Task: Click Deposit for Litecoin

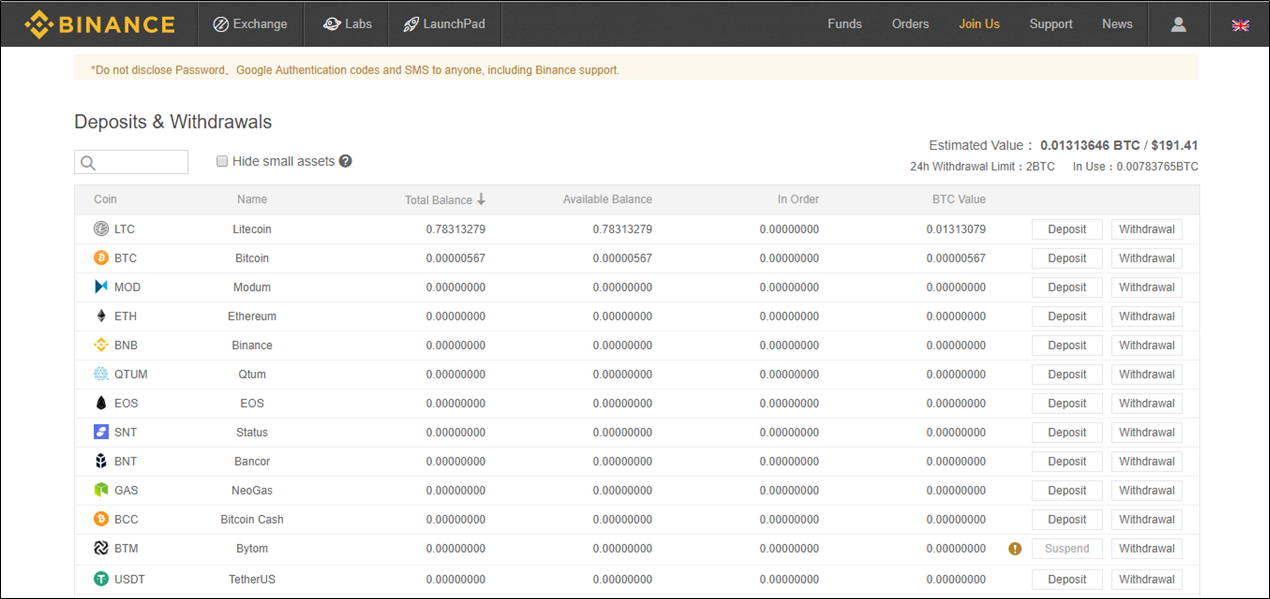Action: click(x=1067, y=229)
